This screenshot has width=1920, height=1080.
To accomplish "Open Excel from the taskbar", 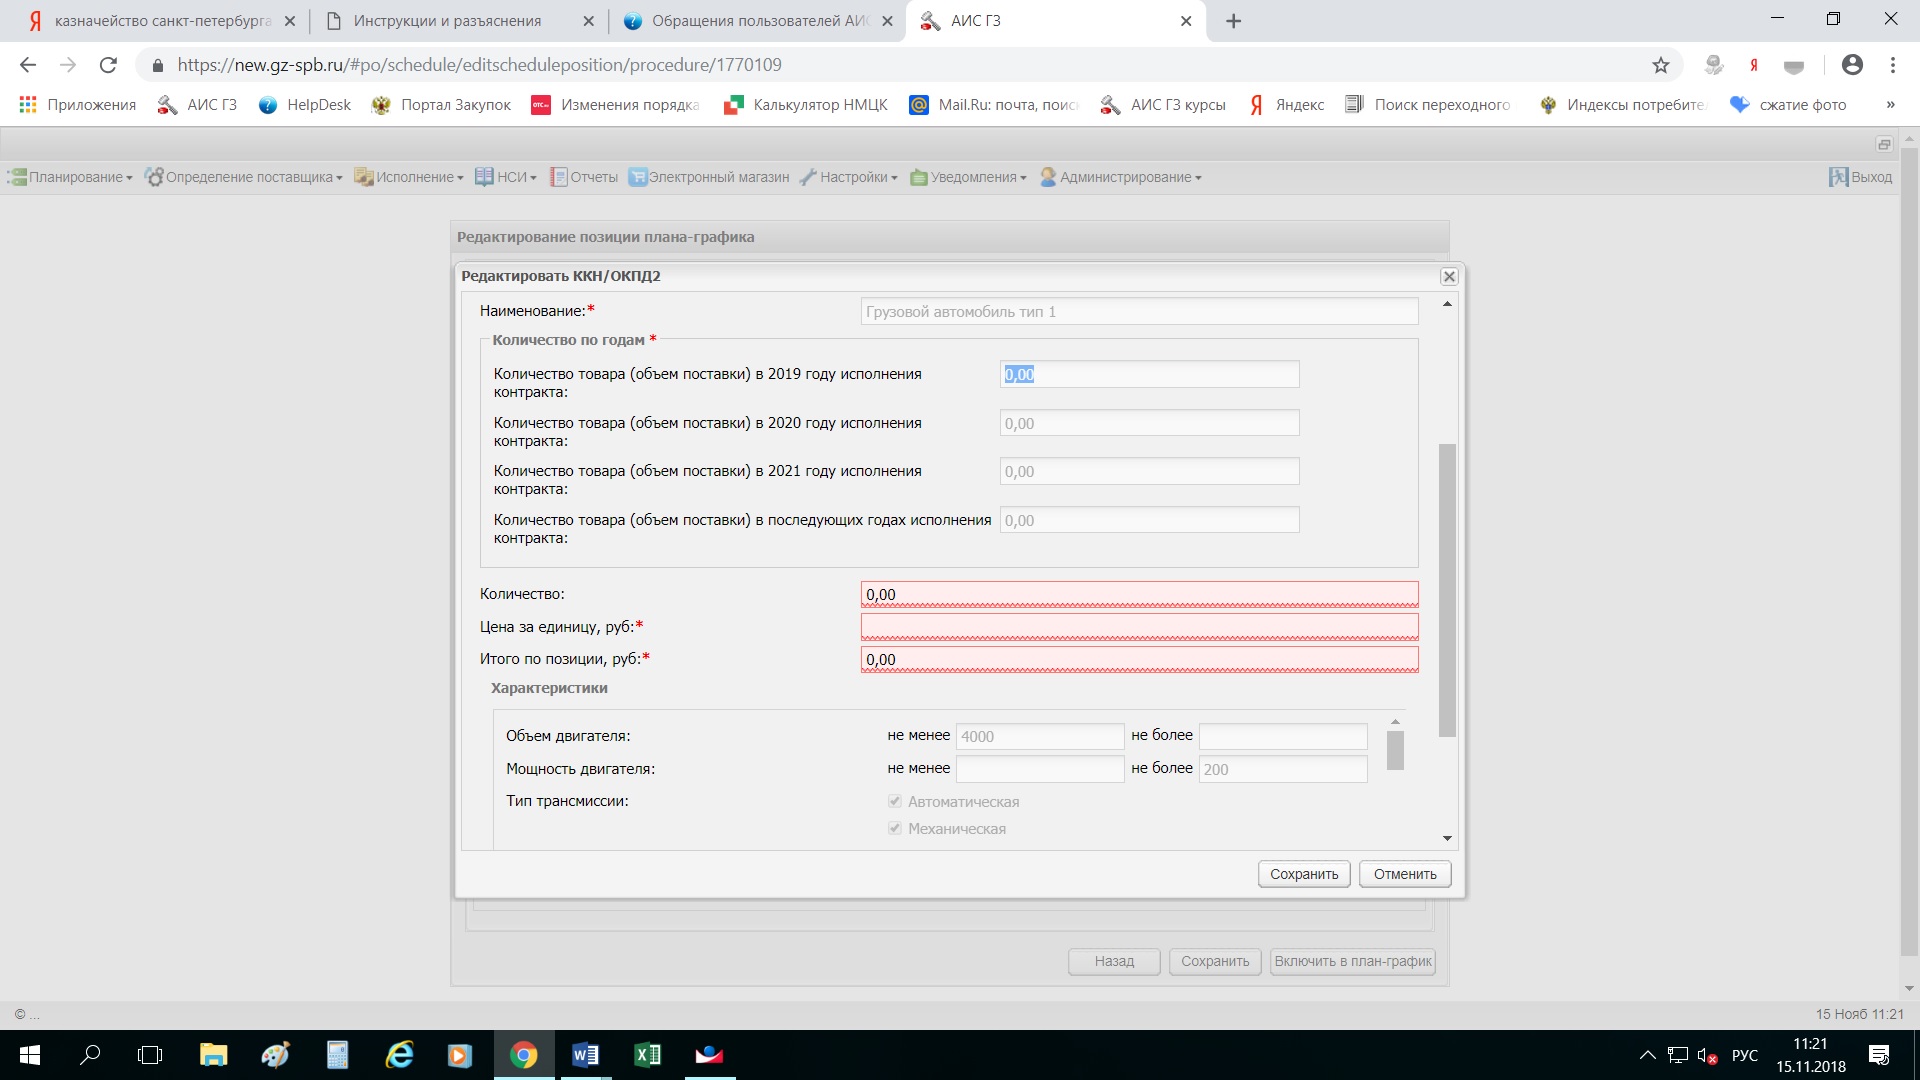I will (x=647, y=1055).
